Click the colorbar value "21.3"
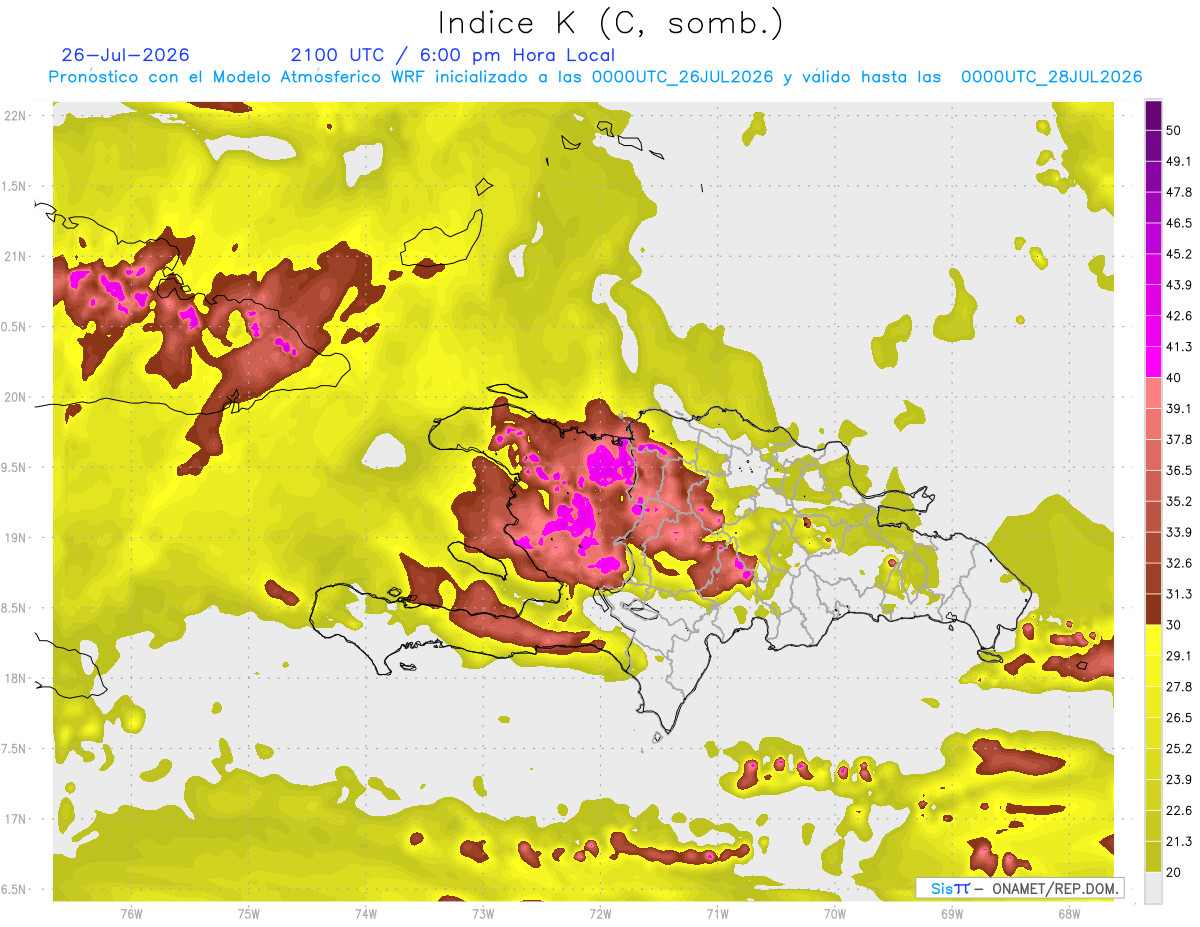The width and height of the screenshot is (1200, 927). pos(1179,841)
